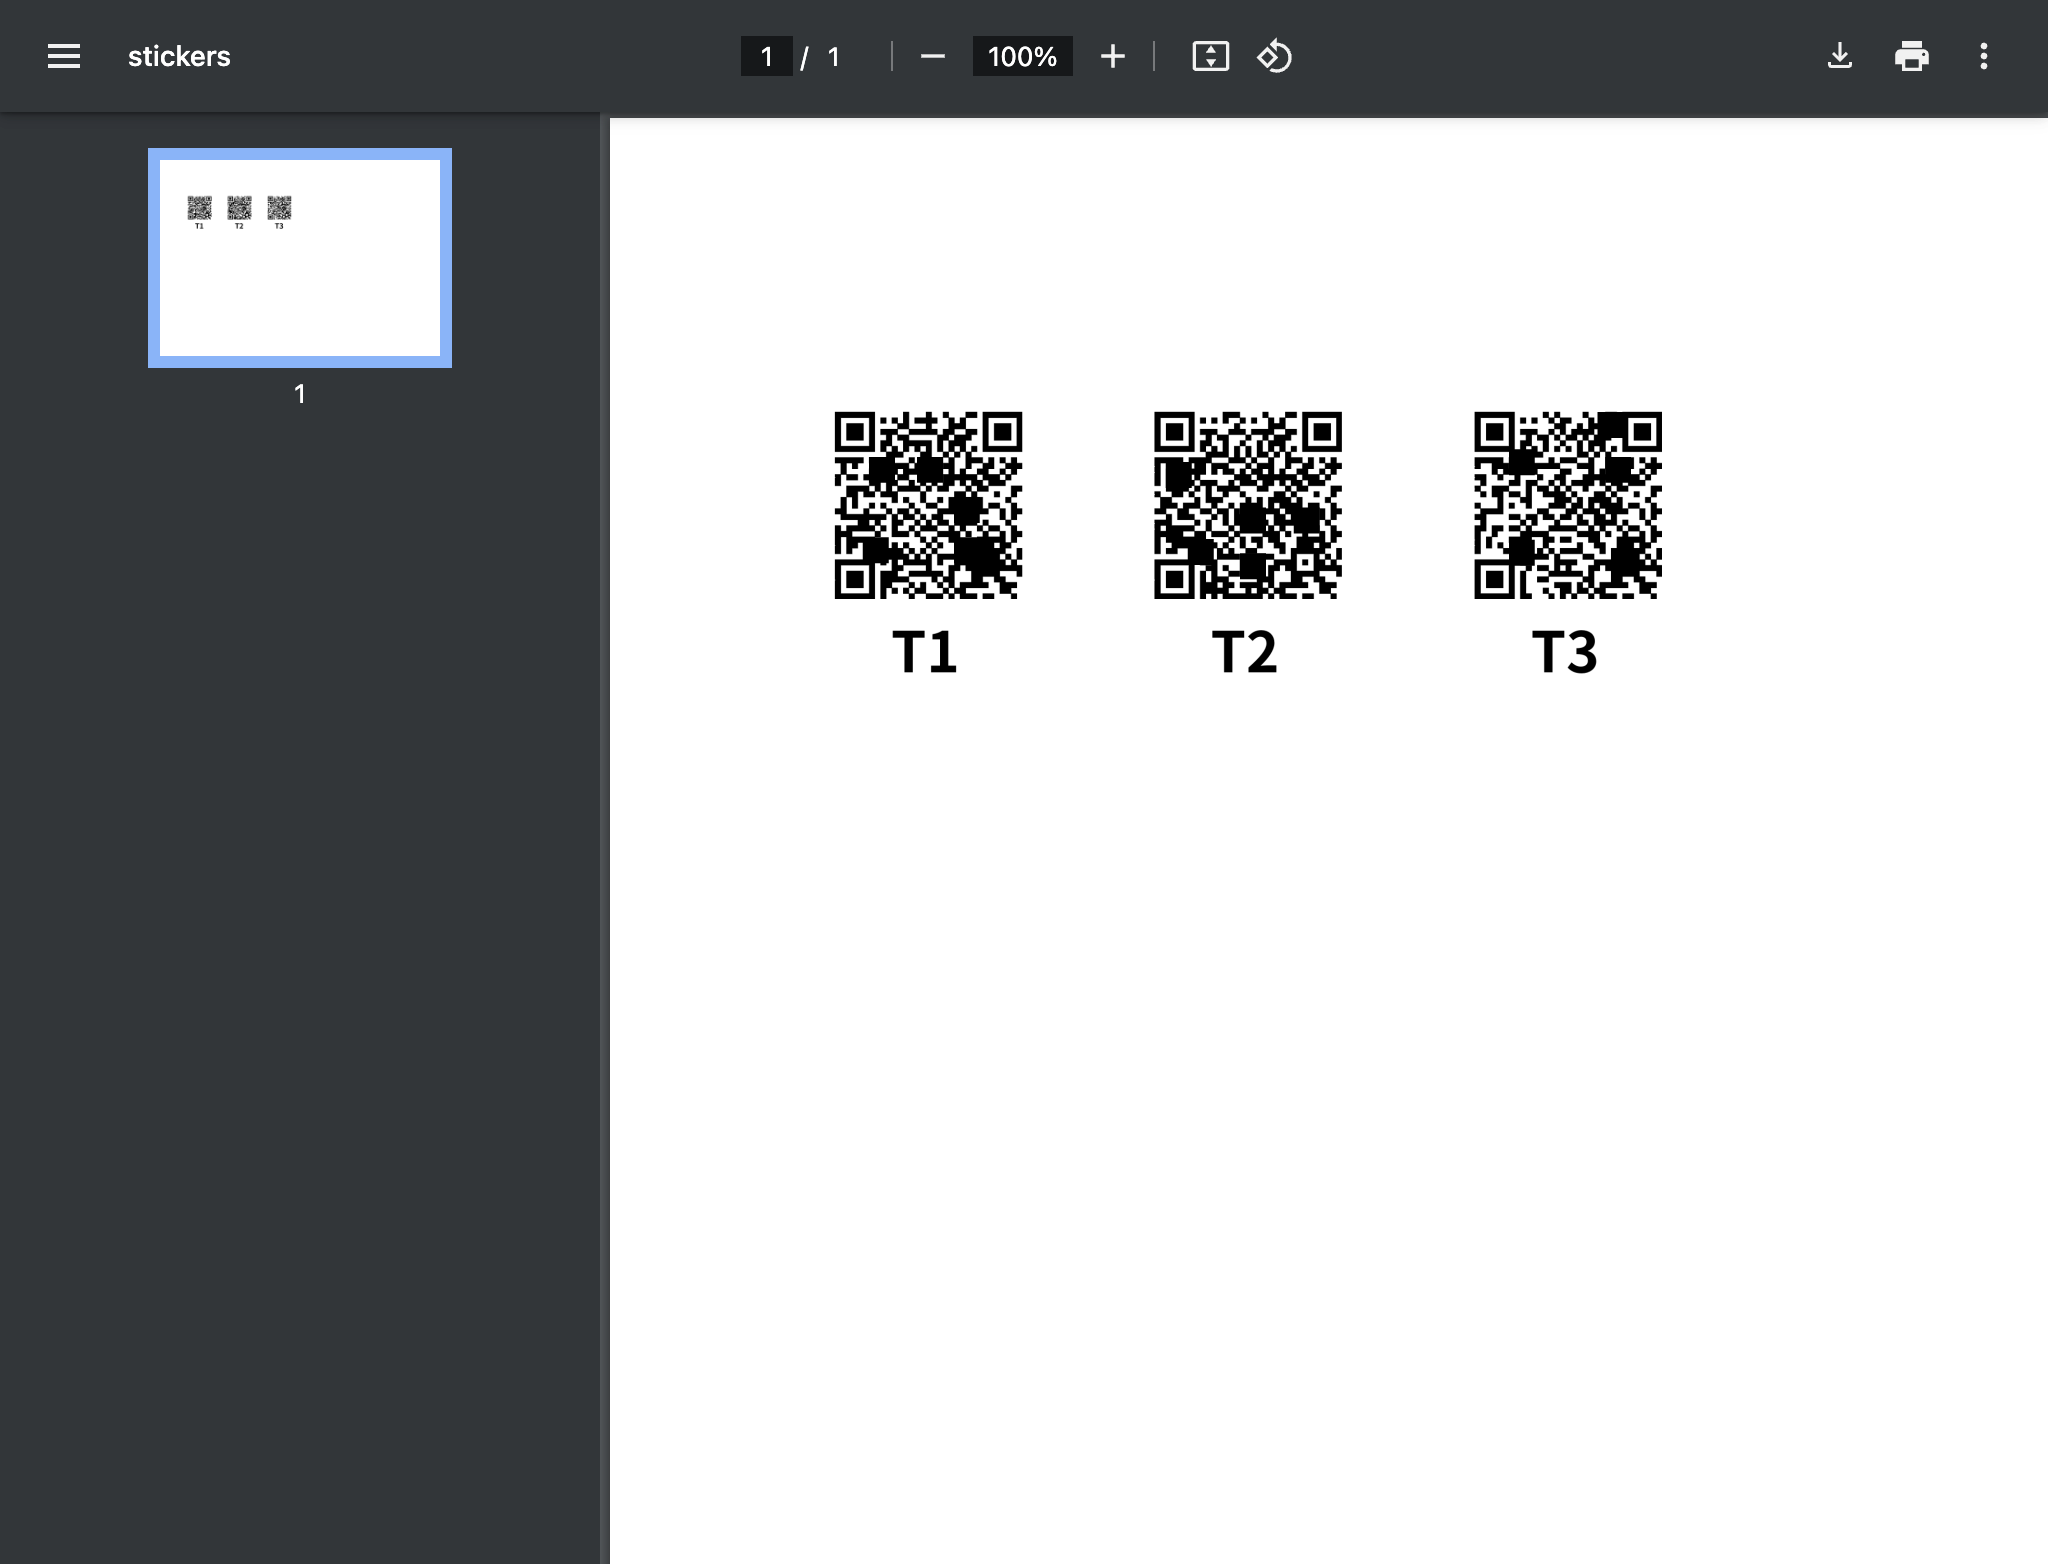This screenshot has width=2048, height=1564.
Task: Download the stickers PDF
Action: pyautogui.click(x=1839, y=56)
